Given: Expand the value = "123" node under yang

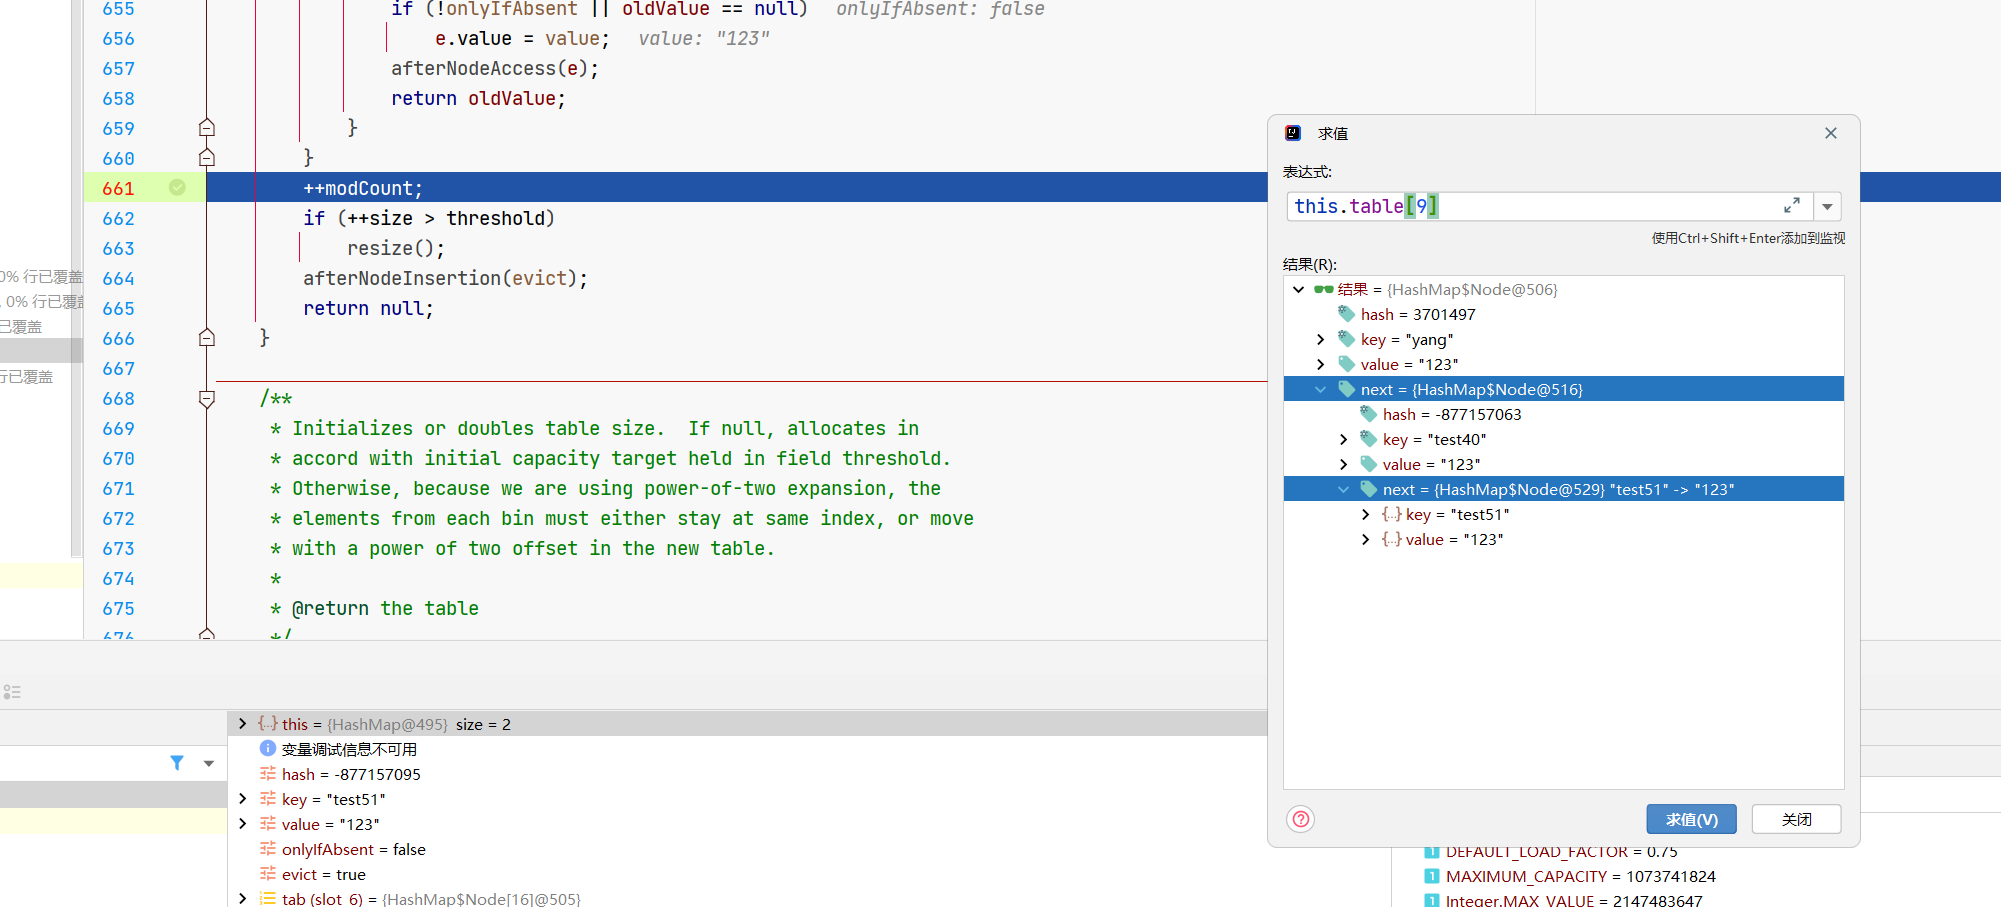Looking at the screenshot, I should coord(1321,365).
